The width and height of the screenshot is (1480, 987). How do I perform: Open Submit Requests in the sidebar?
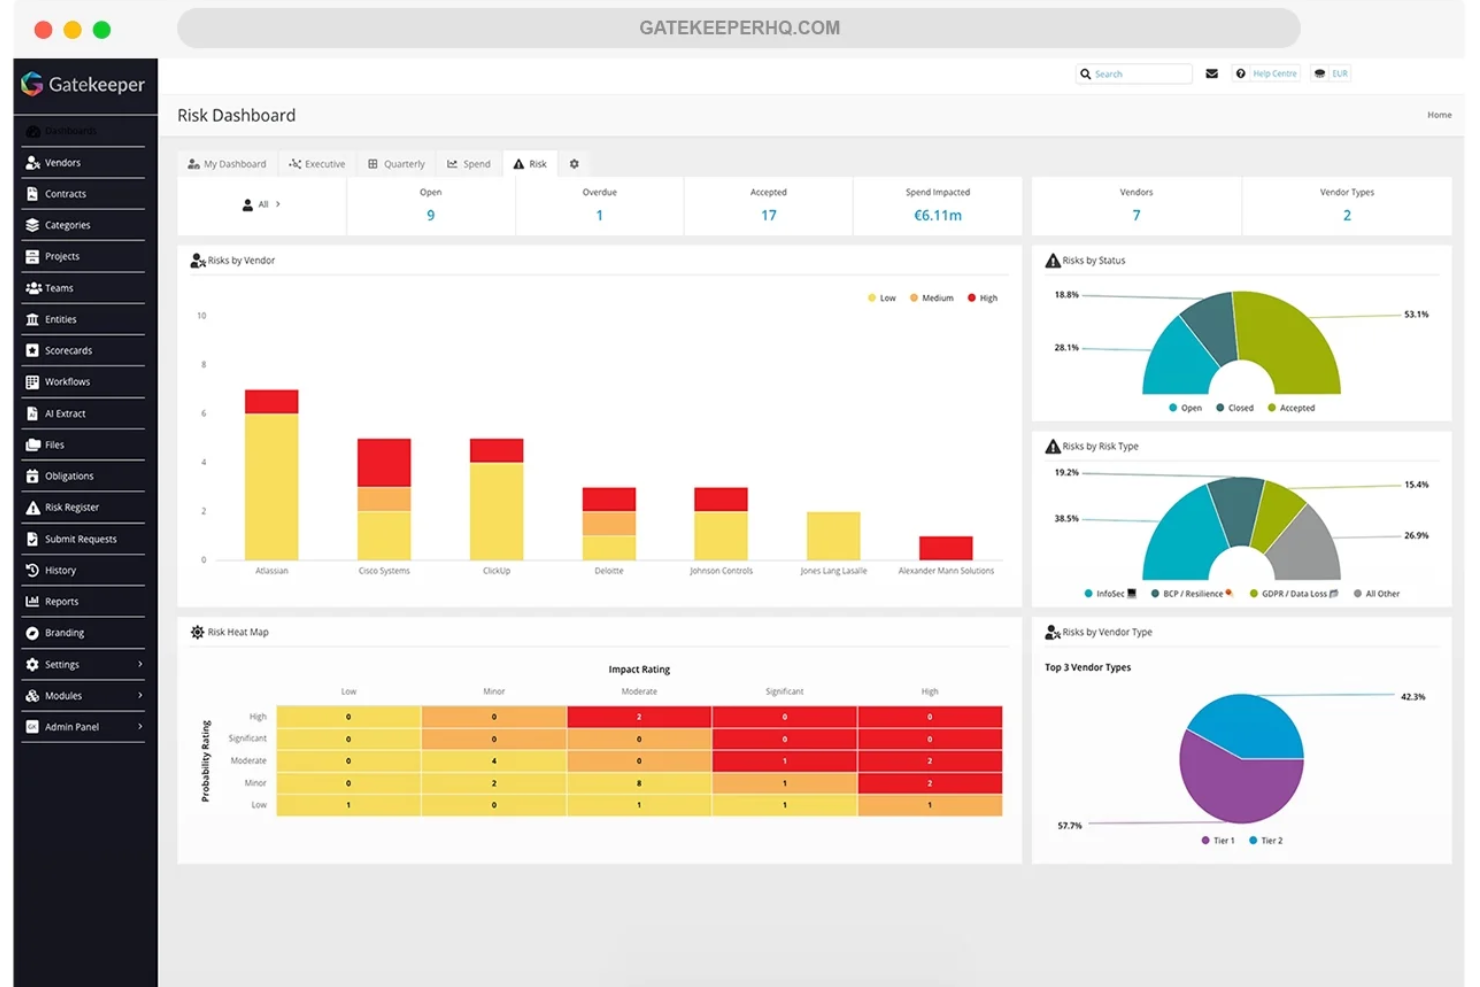(81, 539)
